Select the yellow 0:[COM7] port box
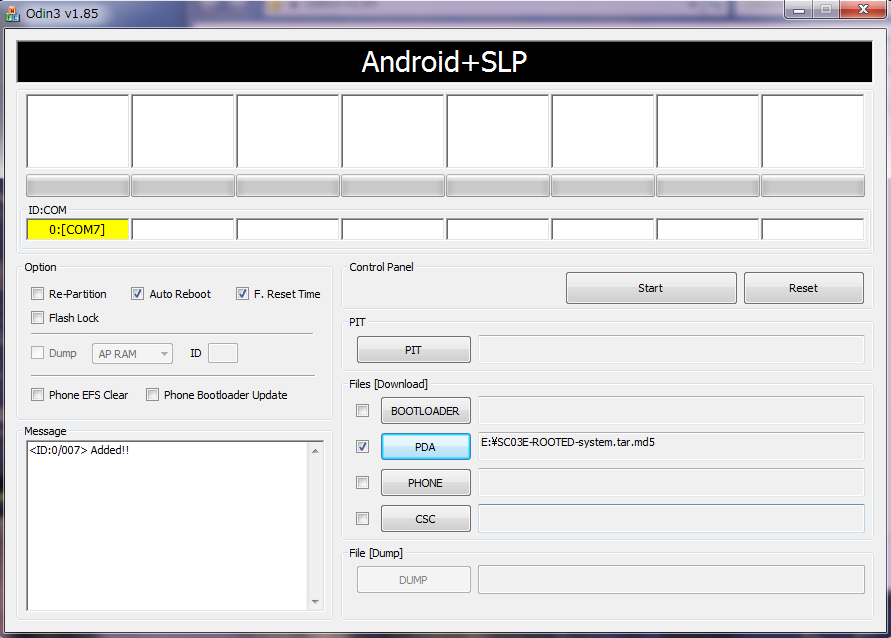The height and width of the screenshot is (638, 891). pyautogui.click(x=78, y=230)
